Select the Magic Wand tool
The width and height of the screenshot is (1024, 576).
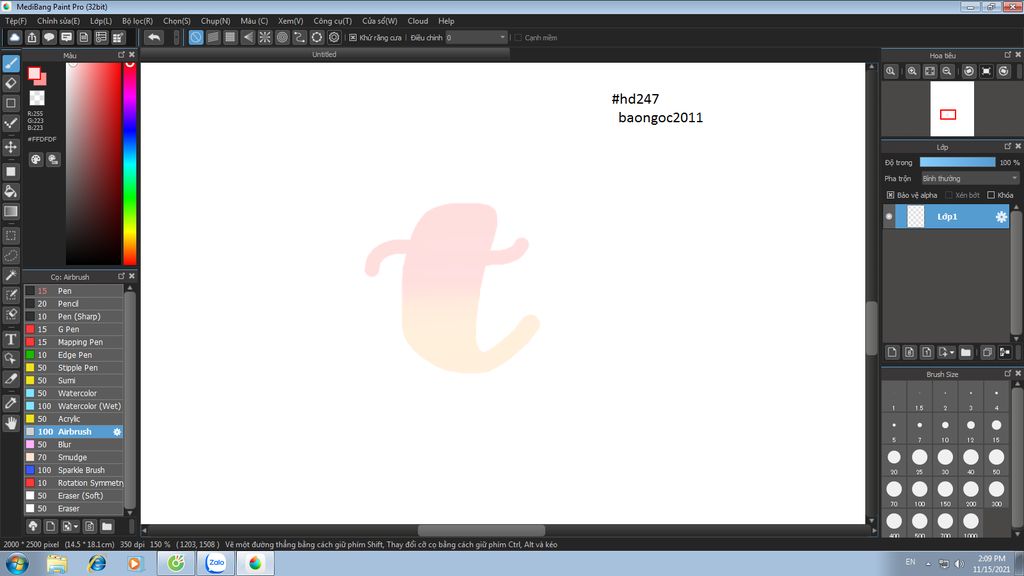click(x=11, y=275)
